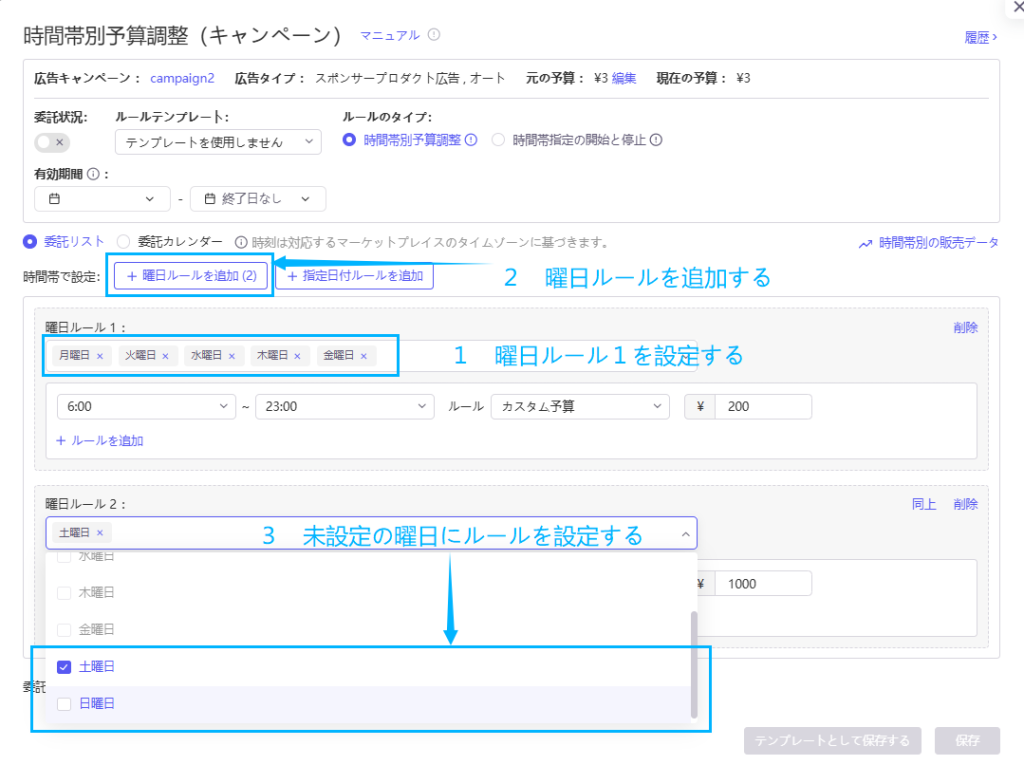Image resolution: width=1024 pixels, height=765 pixels.
Task: Open the 履歴 history link
Action: 981,38
